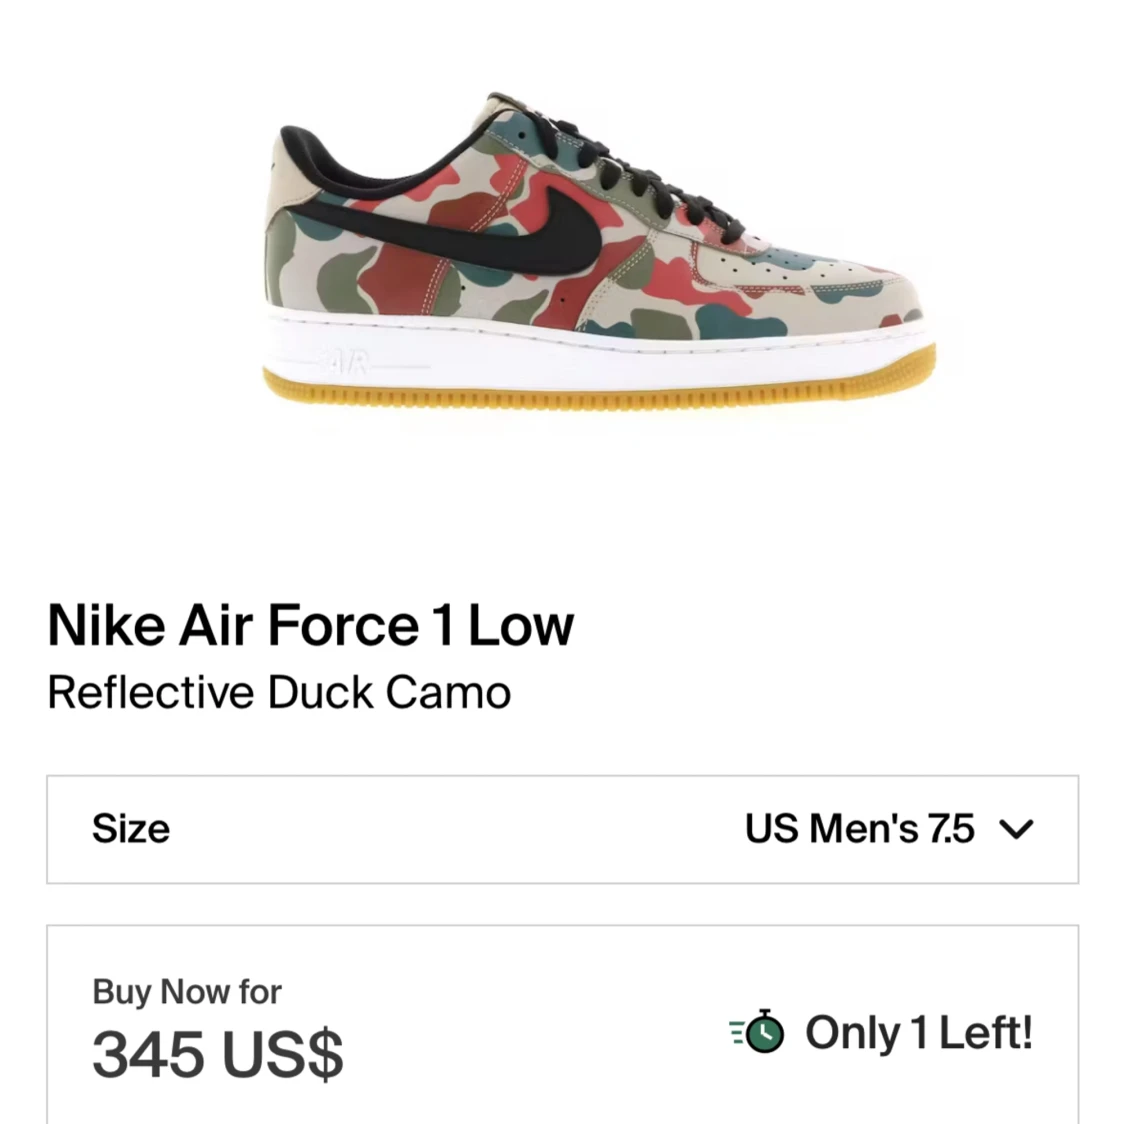
Task: Select the US Men's 7.5 size value
Action: tap(860, 829)
